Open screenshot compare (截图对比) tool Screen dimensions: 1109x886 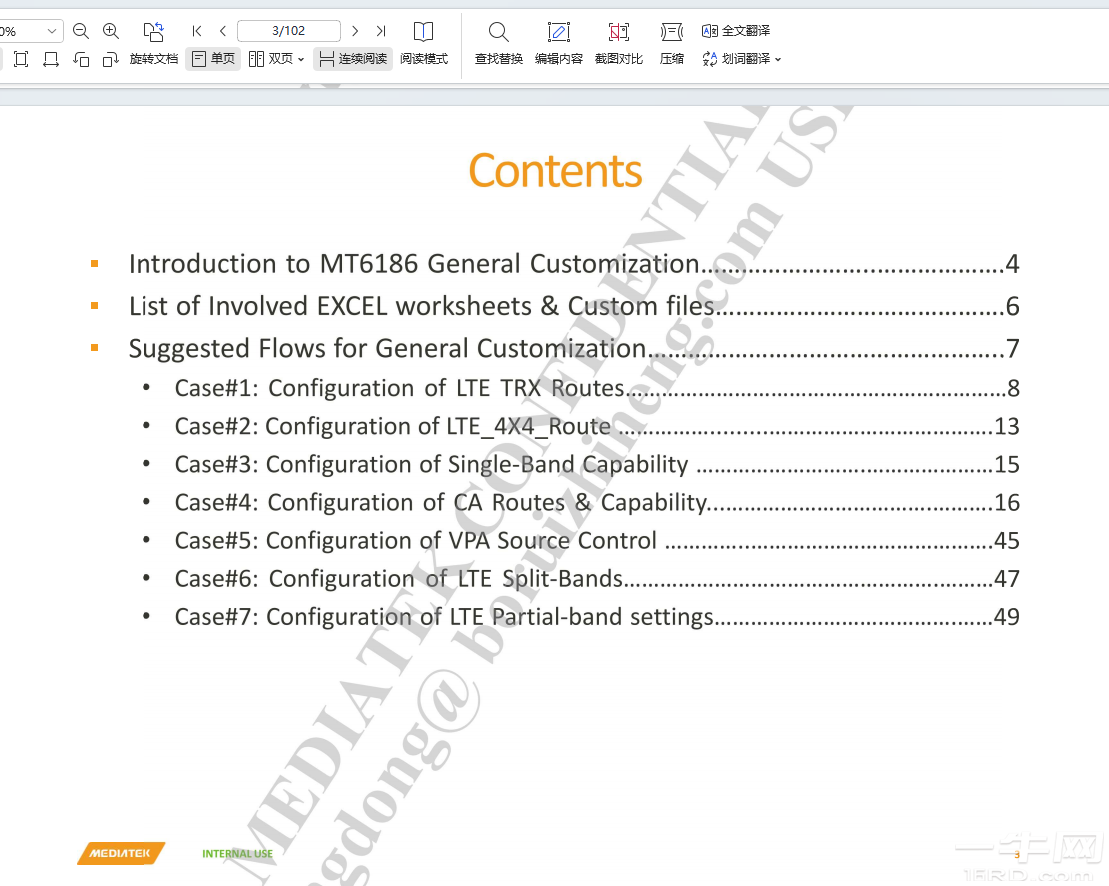[619, 43]
